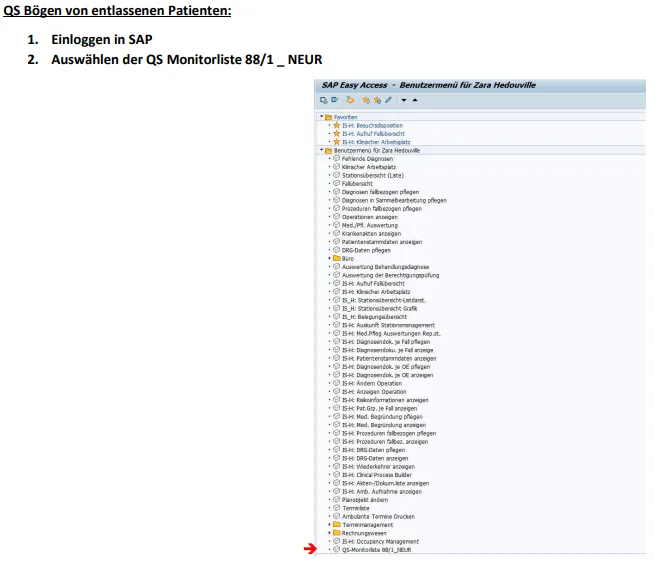Image resolution: width=655 pixels, height=565 pixels.
Task: Click the Büro folder icon
Action: click(336, 258)
